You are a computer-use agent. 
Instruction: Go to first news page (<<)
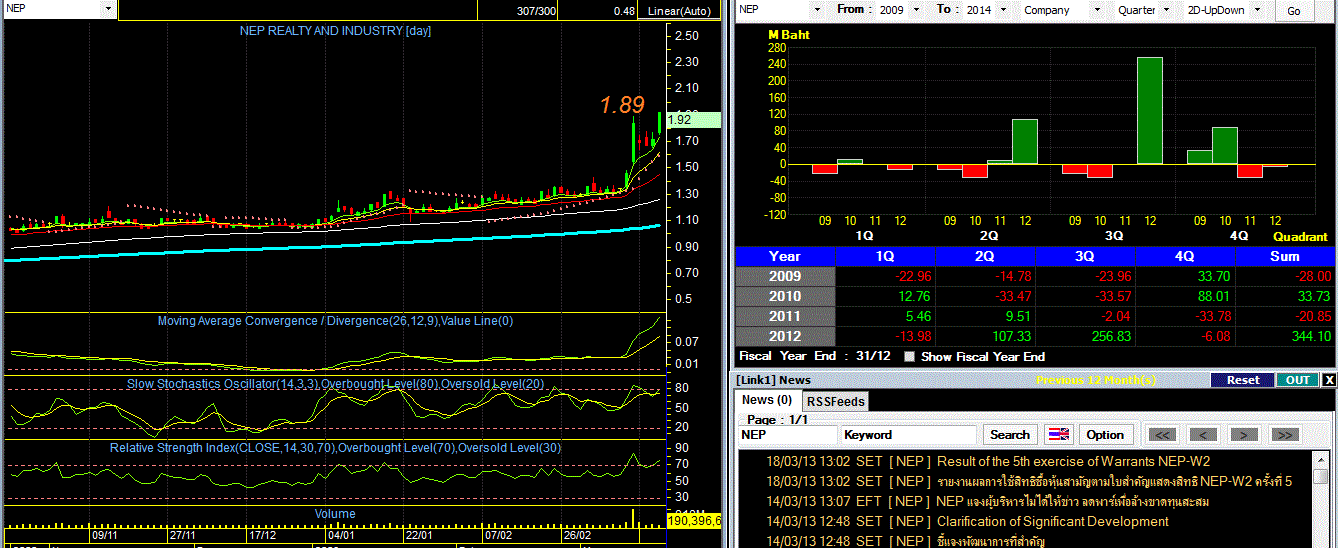coord(1162,434)
